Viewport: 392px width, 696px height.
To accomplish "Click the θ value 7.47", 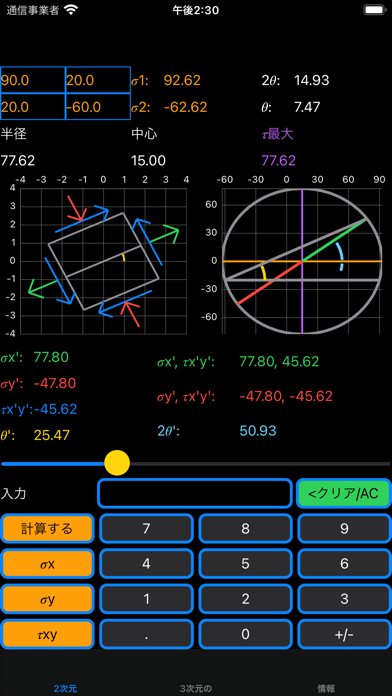I will tap(307, 107).
